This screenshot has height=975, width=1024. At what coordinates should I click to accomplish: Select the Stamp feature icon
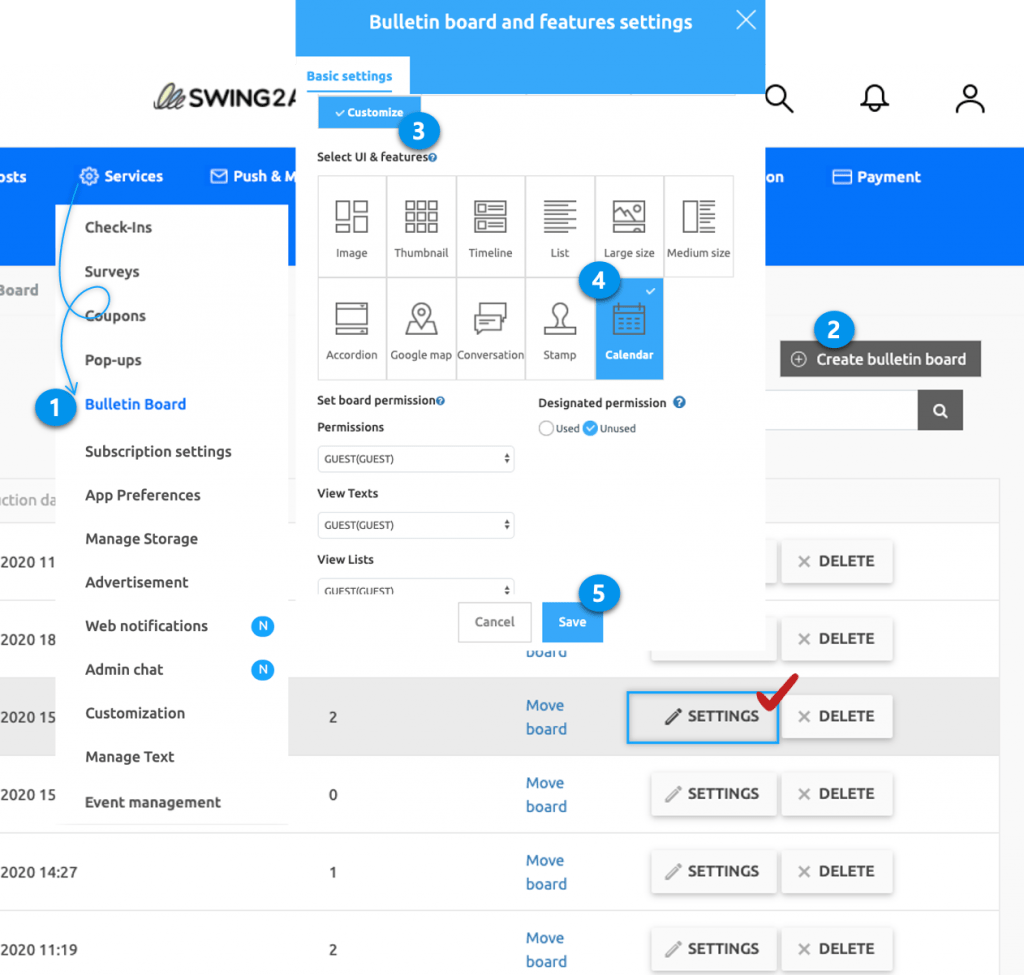(559, 327)
